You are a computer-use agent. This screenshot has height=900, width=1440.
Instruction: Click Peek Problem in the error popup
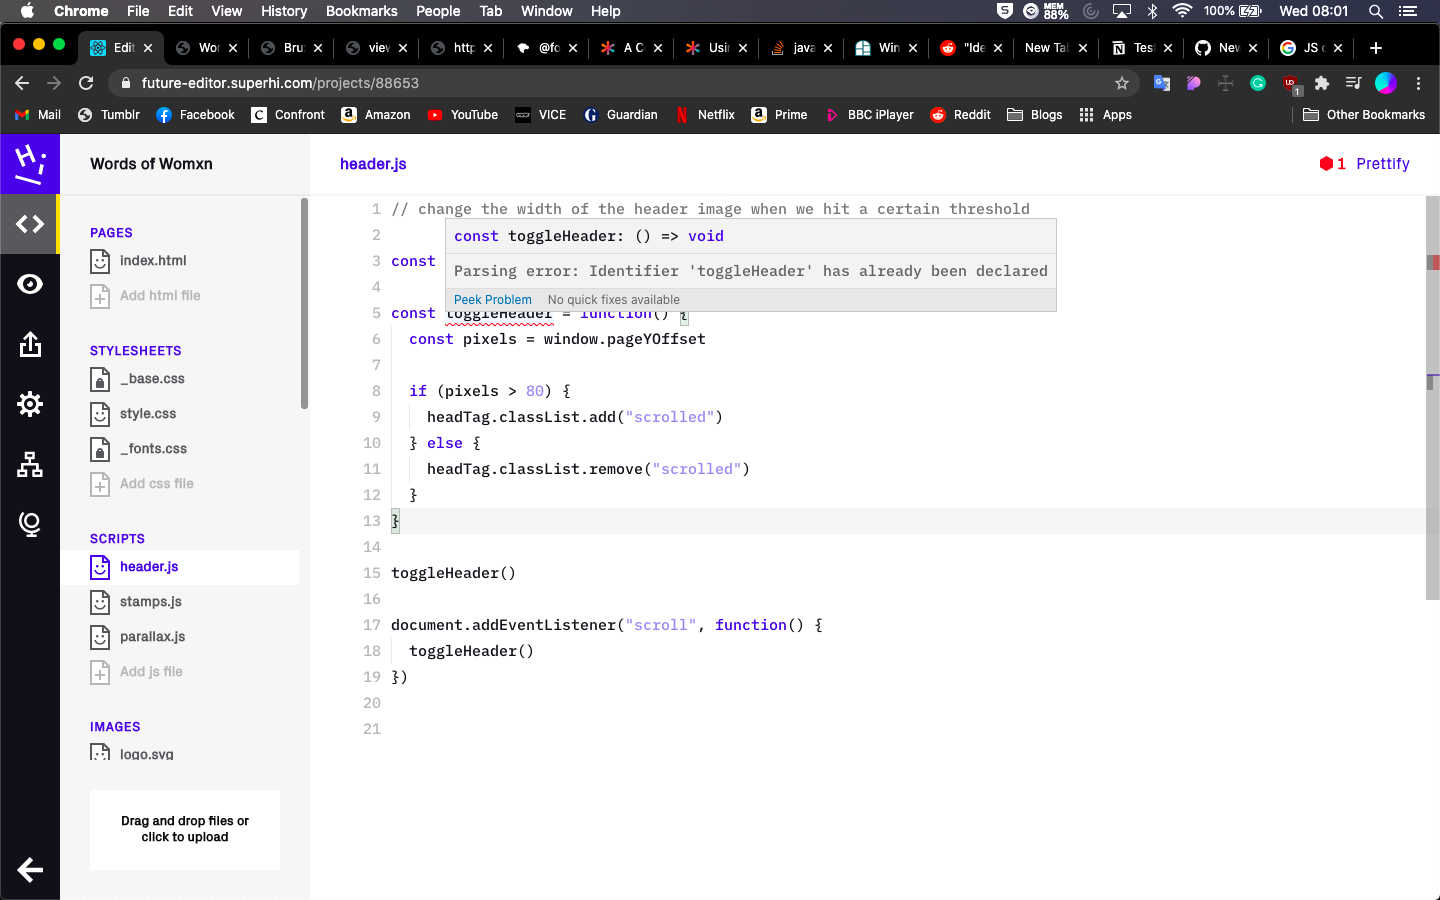(493, 299)
